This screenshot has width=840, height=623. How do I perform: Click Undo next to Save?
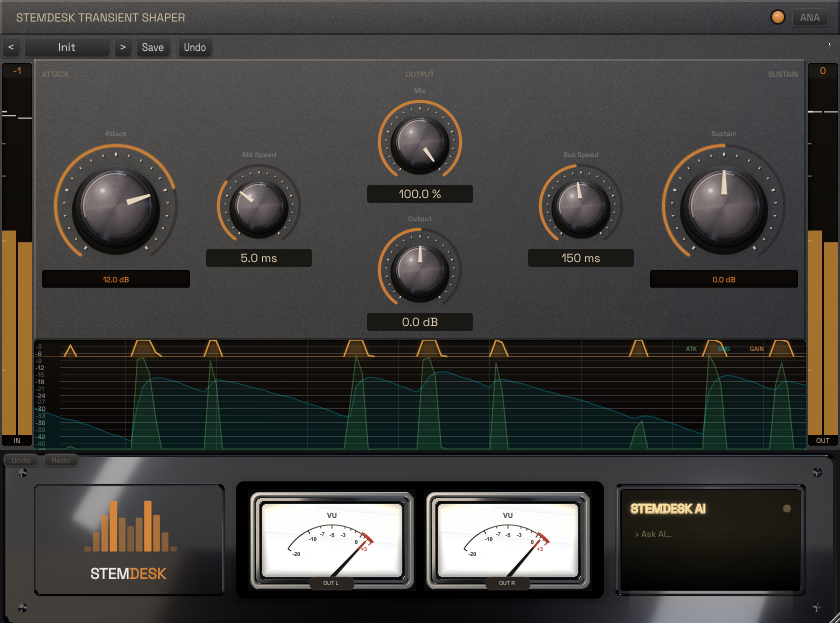point(194,47)
